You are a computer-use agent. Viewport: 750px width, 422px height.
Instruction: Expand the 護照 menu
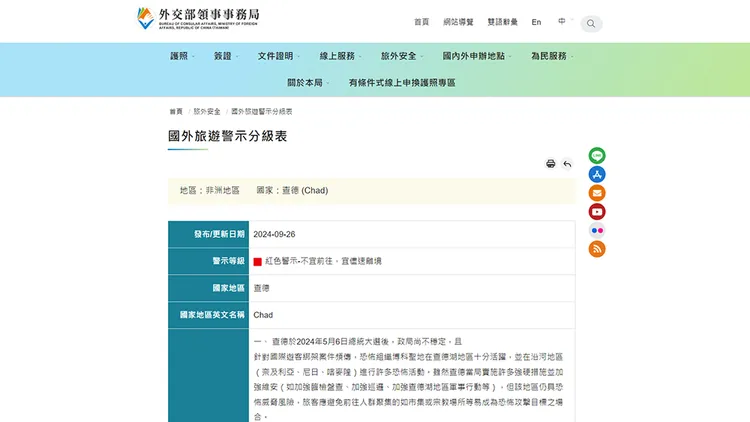coord(182,56)
